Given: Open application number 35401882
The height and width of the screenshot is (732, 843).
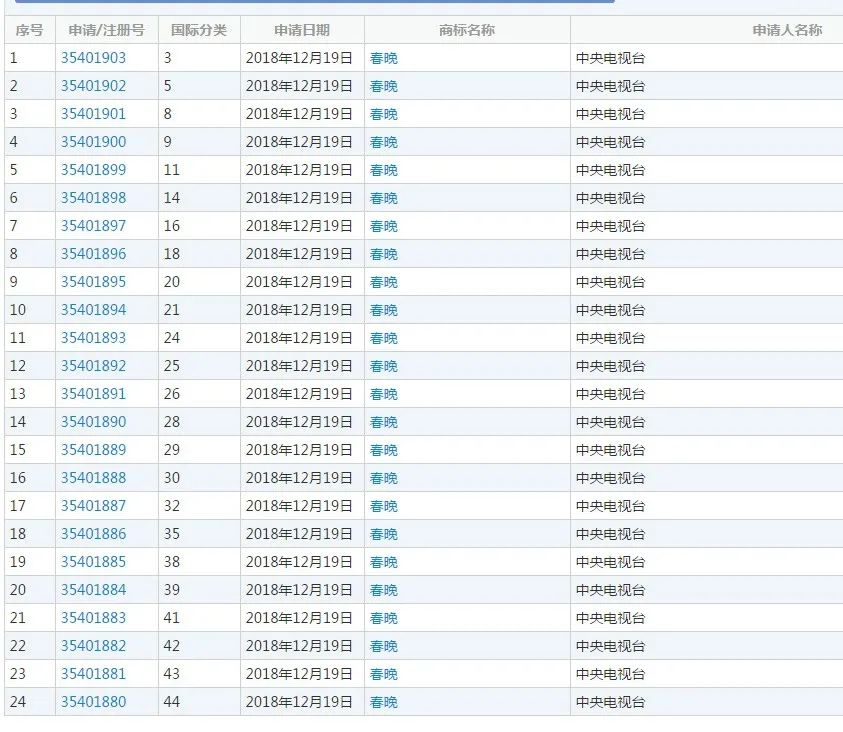Looking at the screenshot, I should click(93, 645).
